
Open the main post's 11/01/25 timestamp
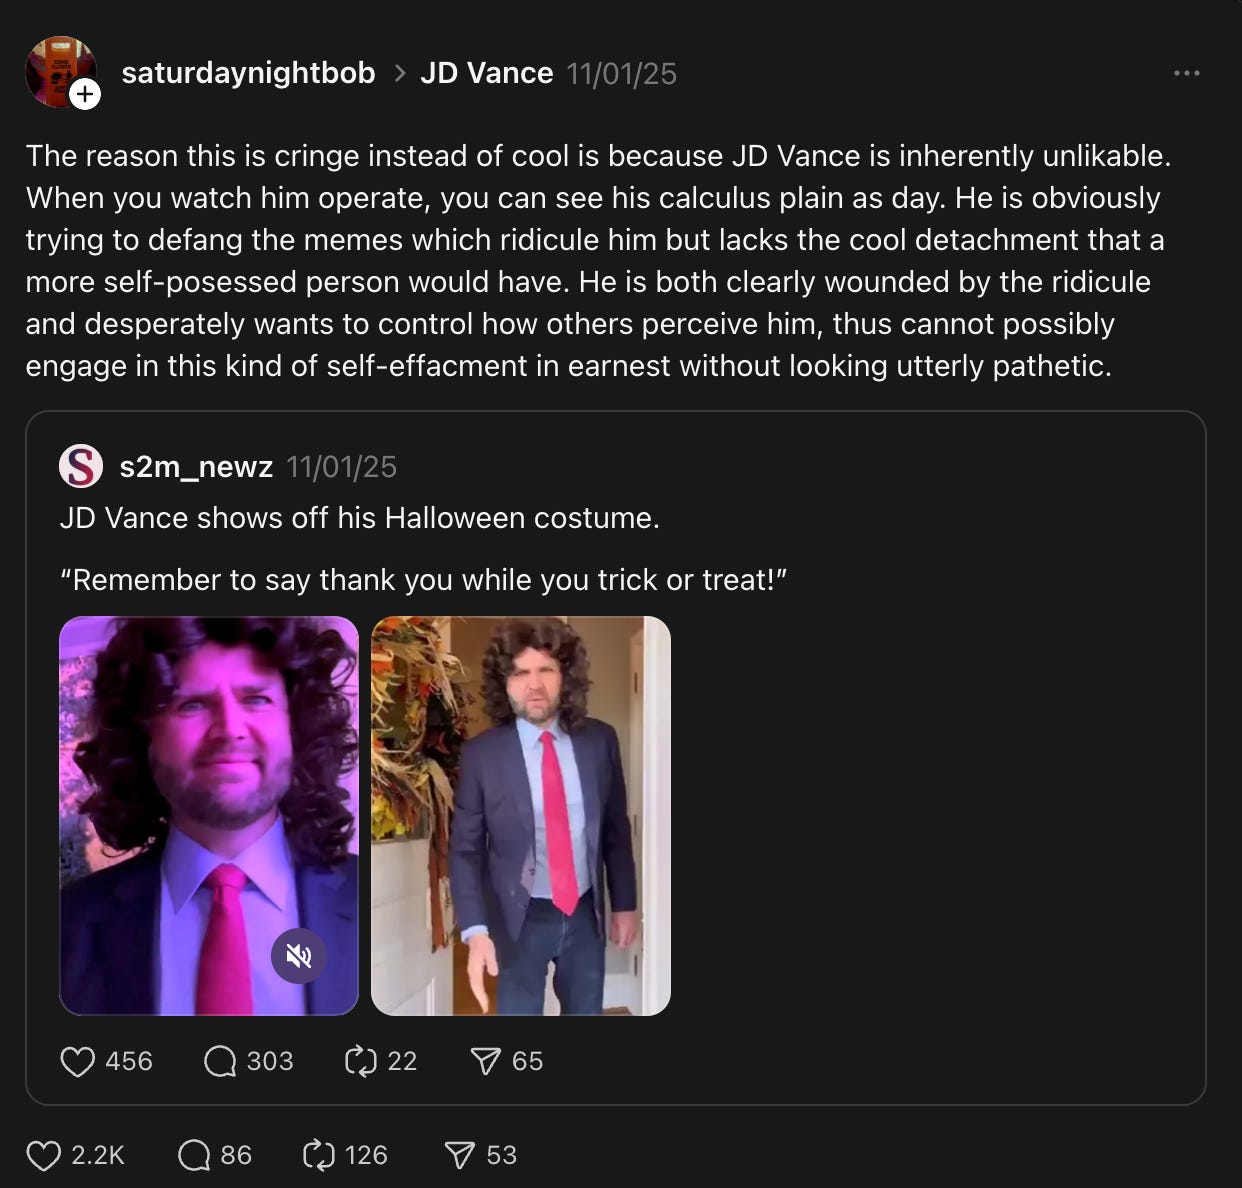(622, 72)
